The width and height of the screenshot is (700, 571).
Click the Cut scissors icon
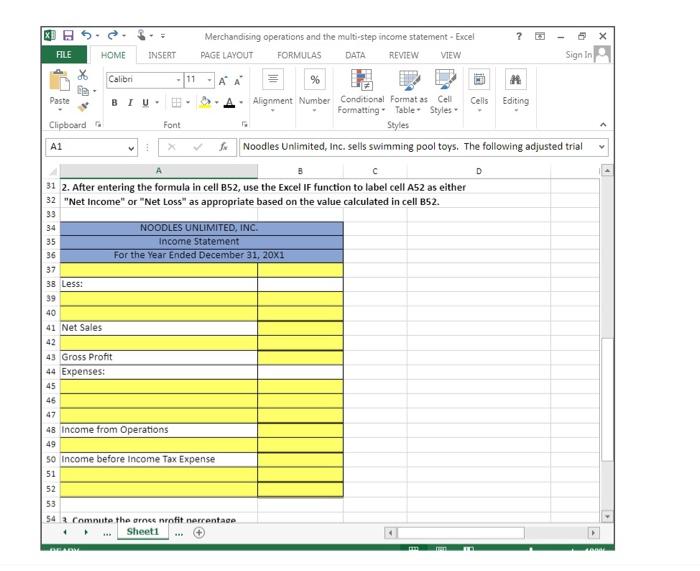[x=83, y=75]
